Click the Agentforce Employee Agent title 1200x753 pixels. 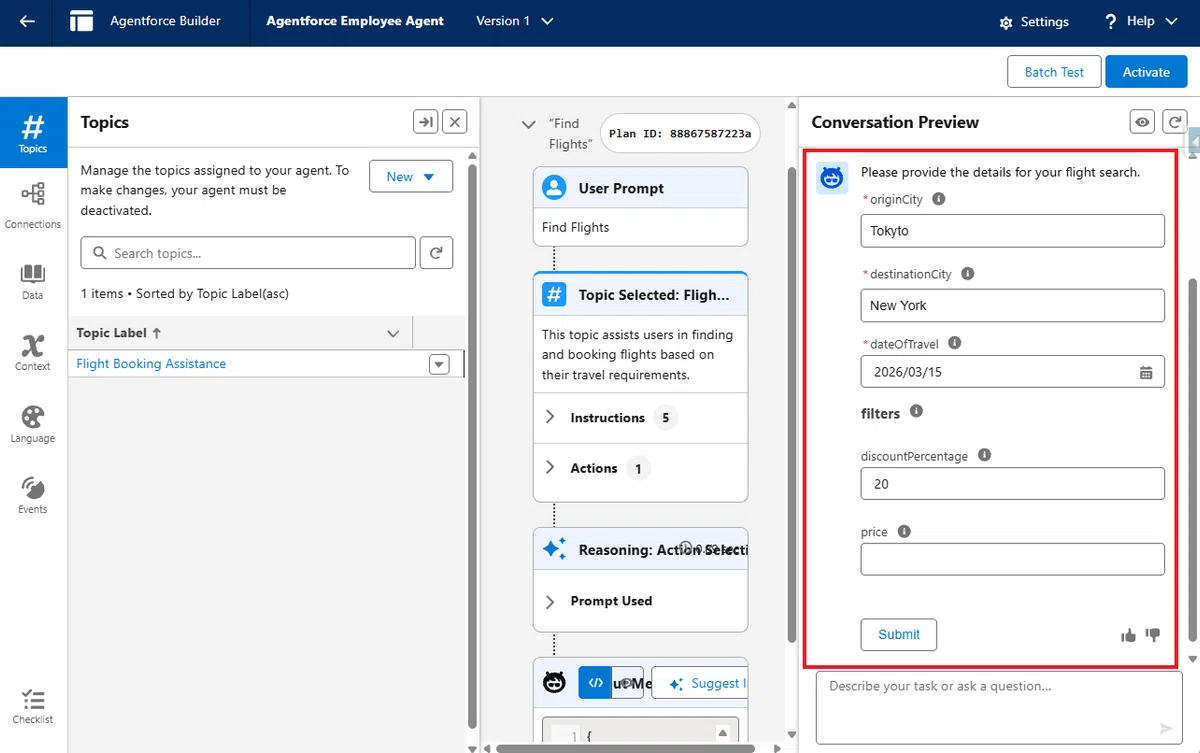coord(355,21)
